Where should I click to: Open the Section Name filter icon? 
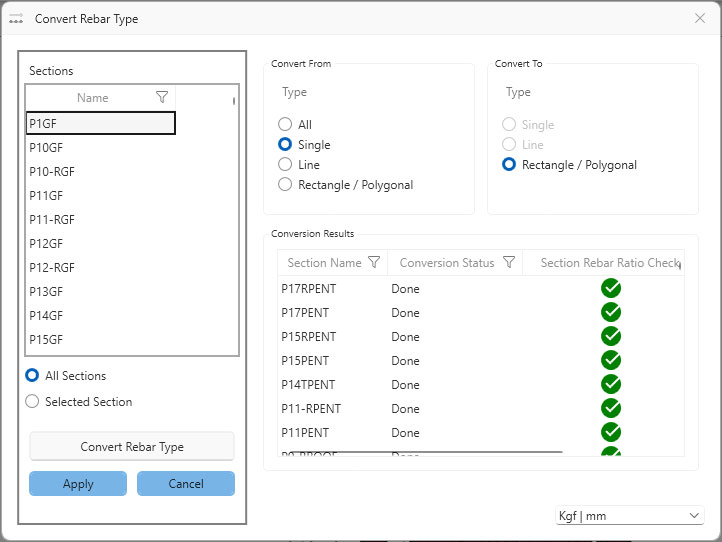tap(374, 263)
